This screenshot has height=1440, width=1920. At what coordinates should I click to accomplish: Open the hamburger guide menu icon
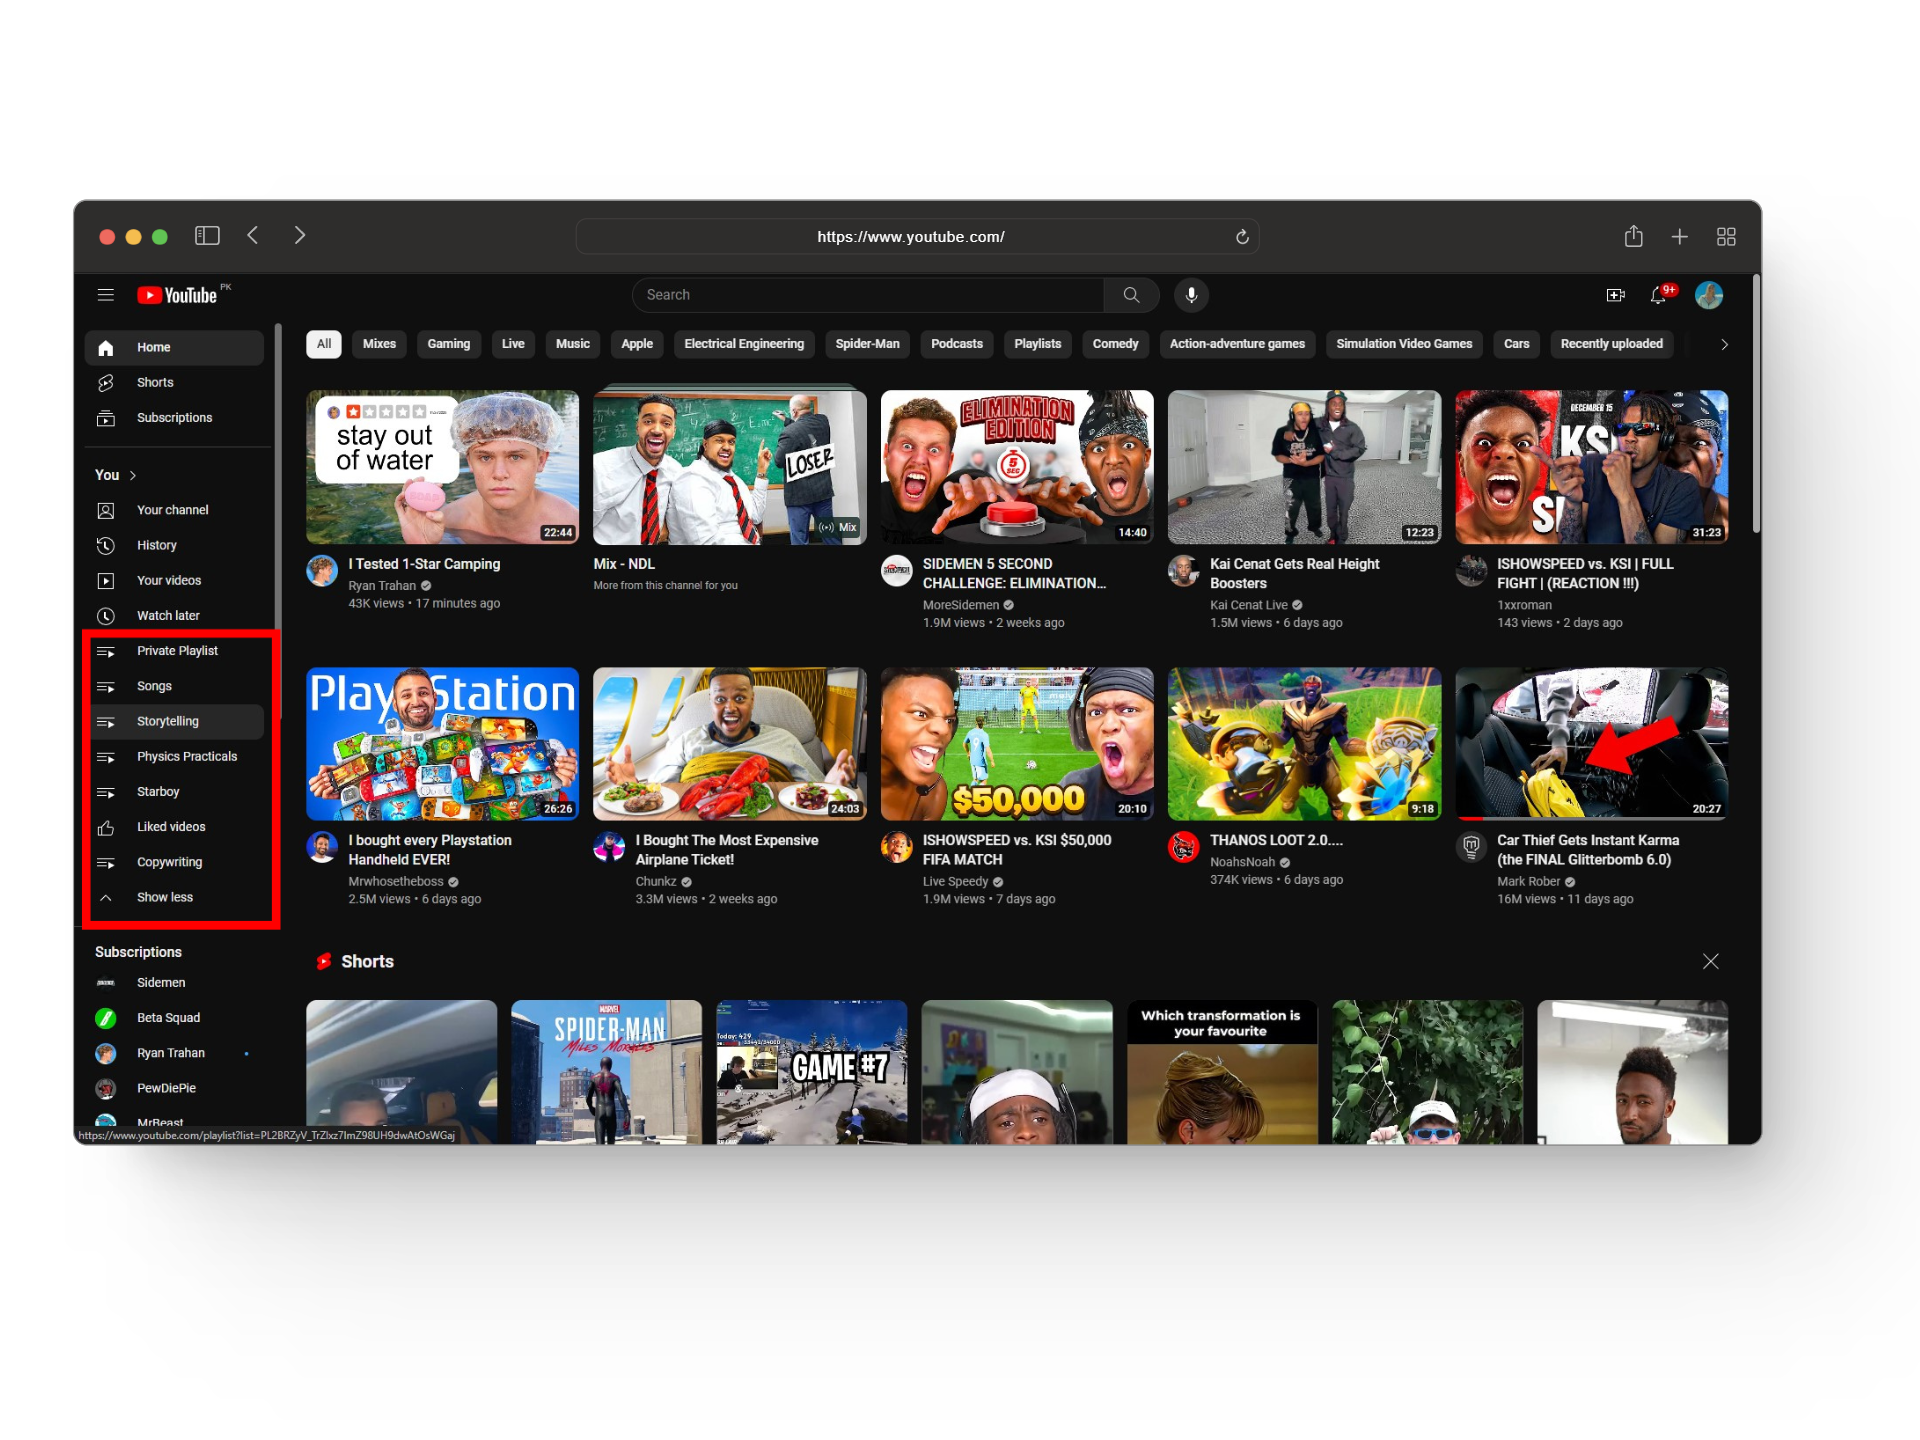(x=106, y=295)
